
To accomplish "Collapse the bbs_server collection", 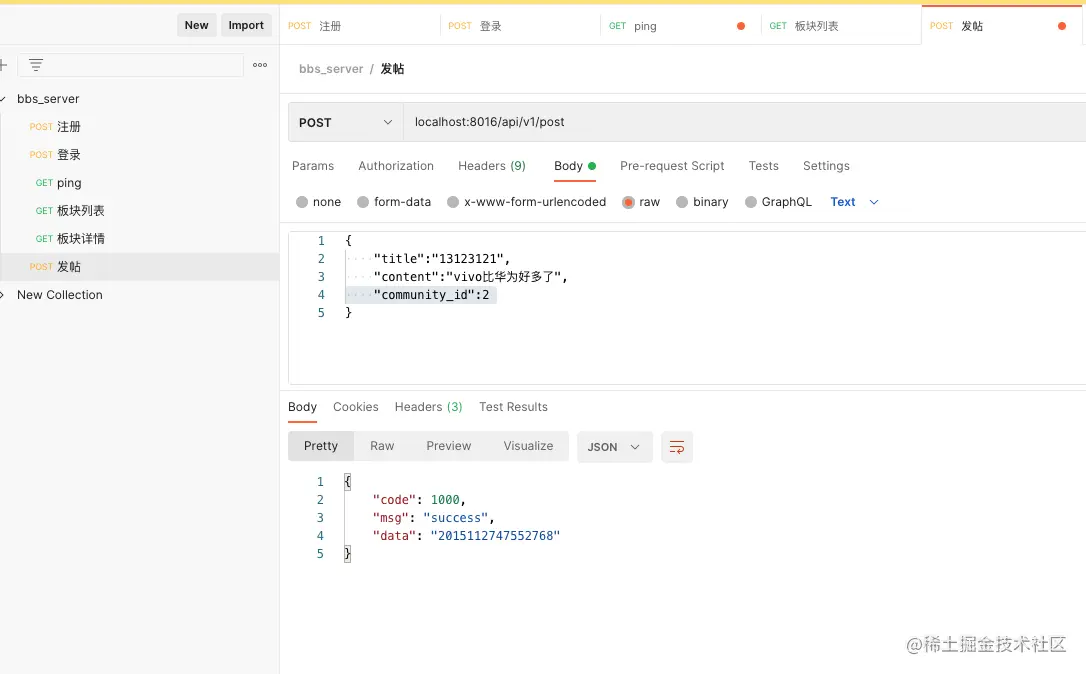I will (x=3, y=99).
